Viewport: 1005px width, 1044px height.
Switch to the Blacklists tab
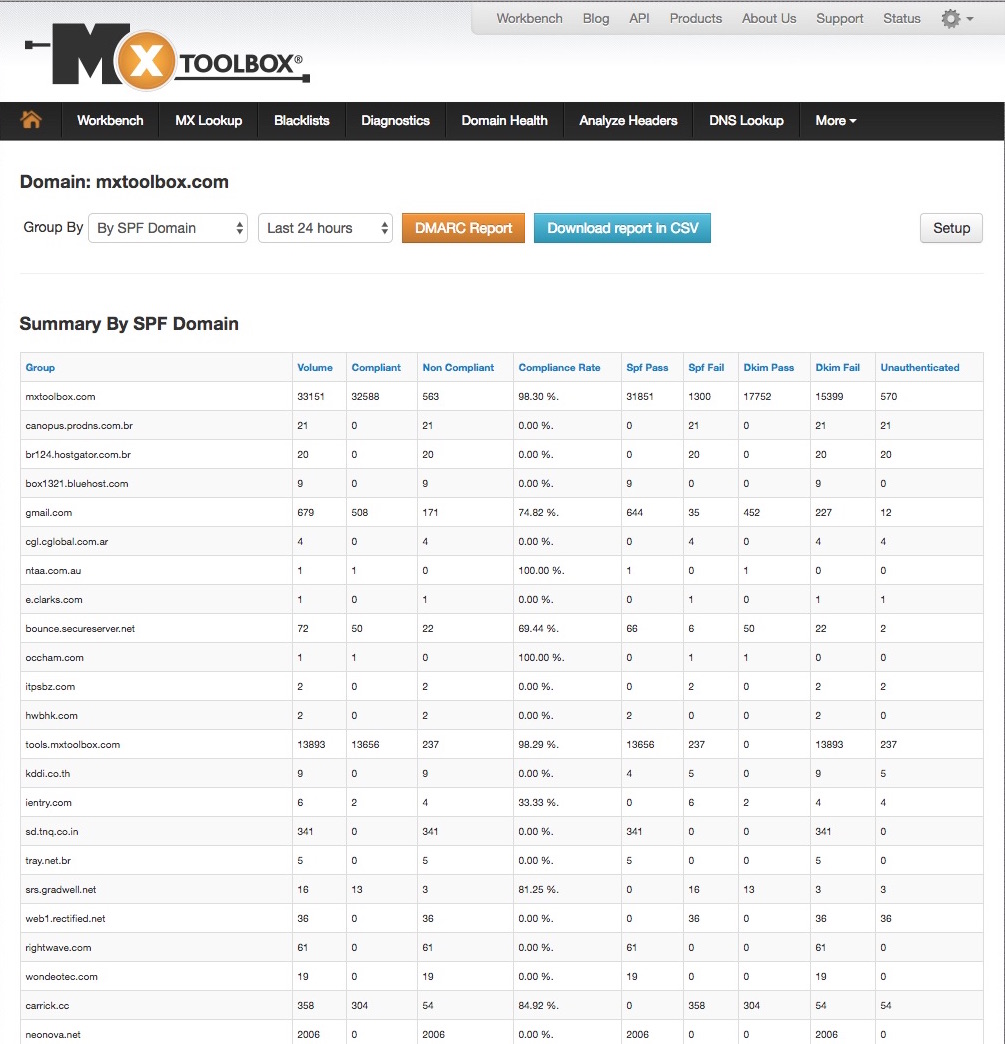(300, 120)
